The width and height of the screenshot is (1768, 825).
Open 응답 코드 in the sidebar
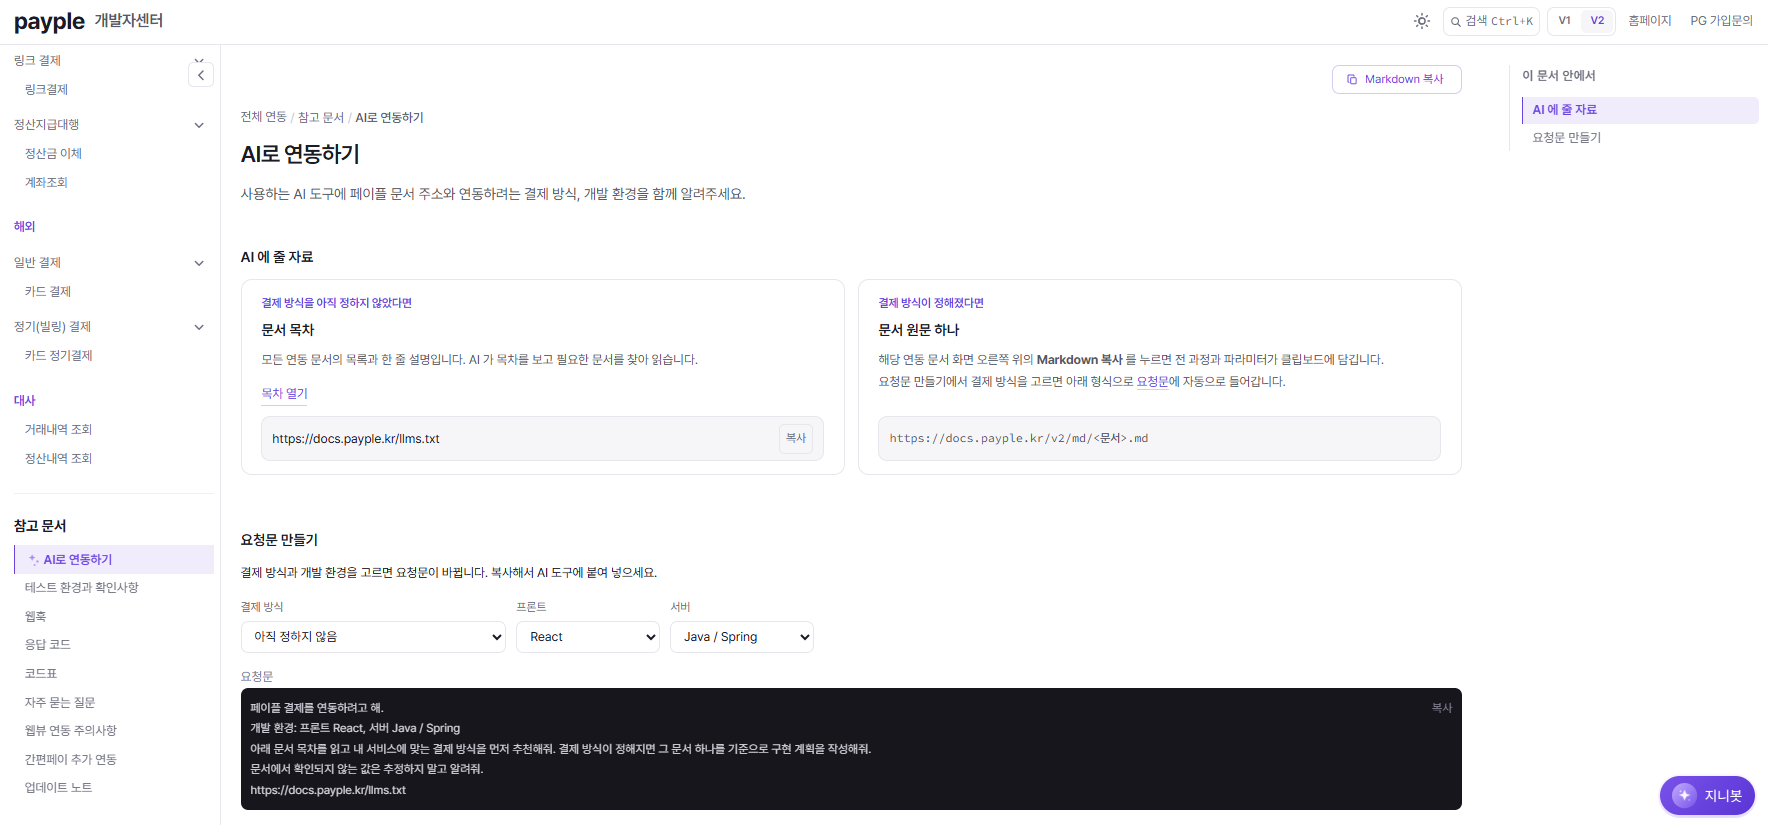(48, 645)
